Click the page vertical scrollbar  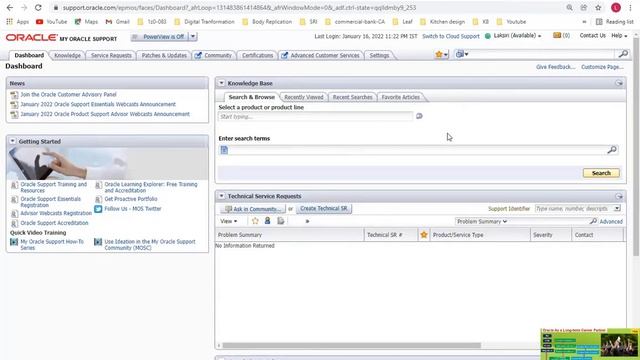636,147
